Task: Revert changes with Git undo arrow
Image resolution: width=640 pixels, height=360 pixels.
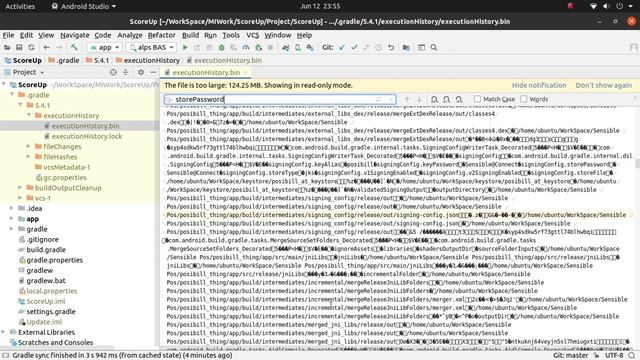Action: 391,47
